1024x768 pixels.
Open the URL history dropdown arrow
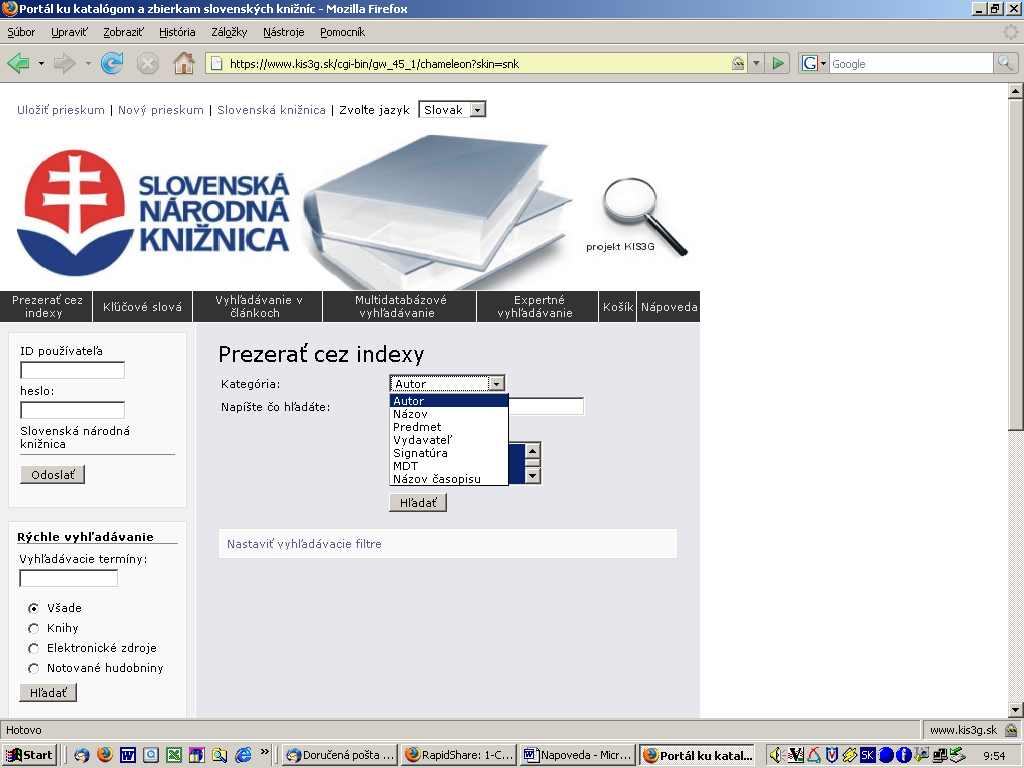[x=756, y=64]
